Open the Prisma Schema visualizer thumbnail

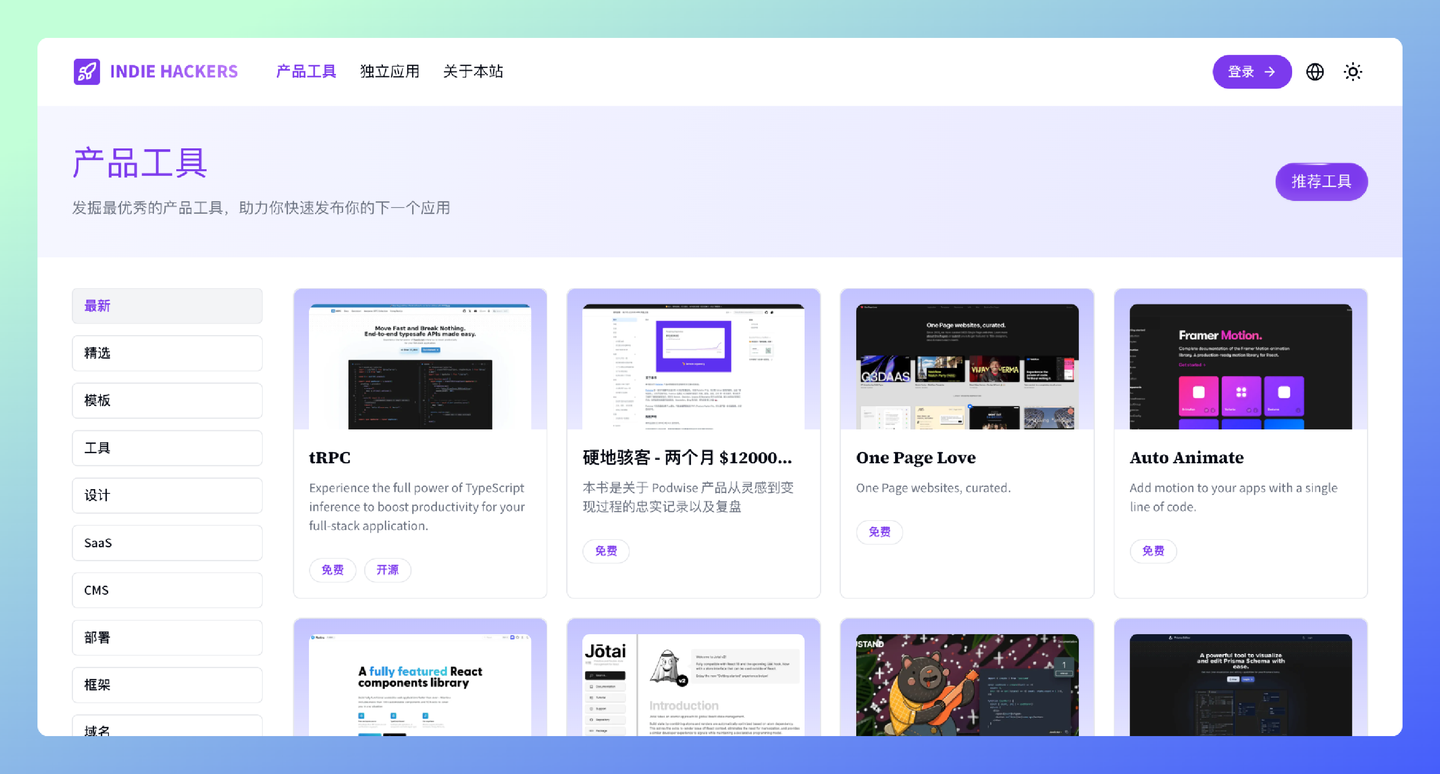click(1241, 685)
